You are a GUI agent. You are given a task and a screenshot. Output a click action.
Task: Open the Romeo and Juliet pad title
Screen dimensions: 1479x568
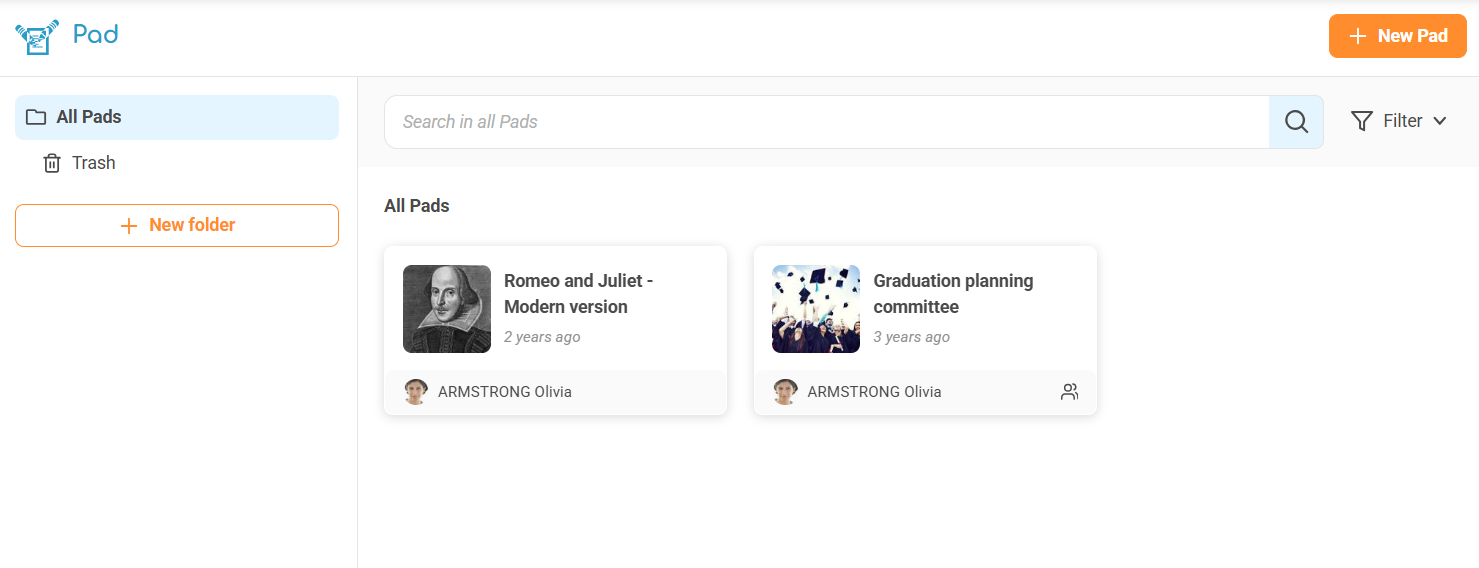click(x=578, y=293)
